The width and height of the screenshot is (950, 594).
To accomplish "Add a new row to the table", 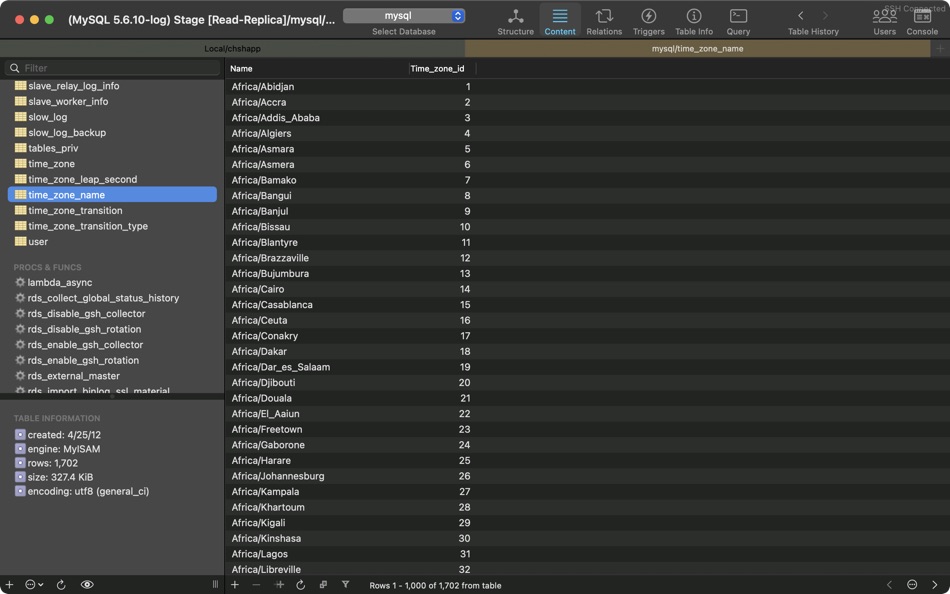I will pyautogui.click(x=234, y=585).
